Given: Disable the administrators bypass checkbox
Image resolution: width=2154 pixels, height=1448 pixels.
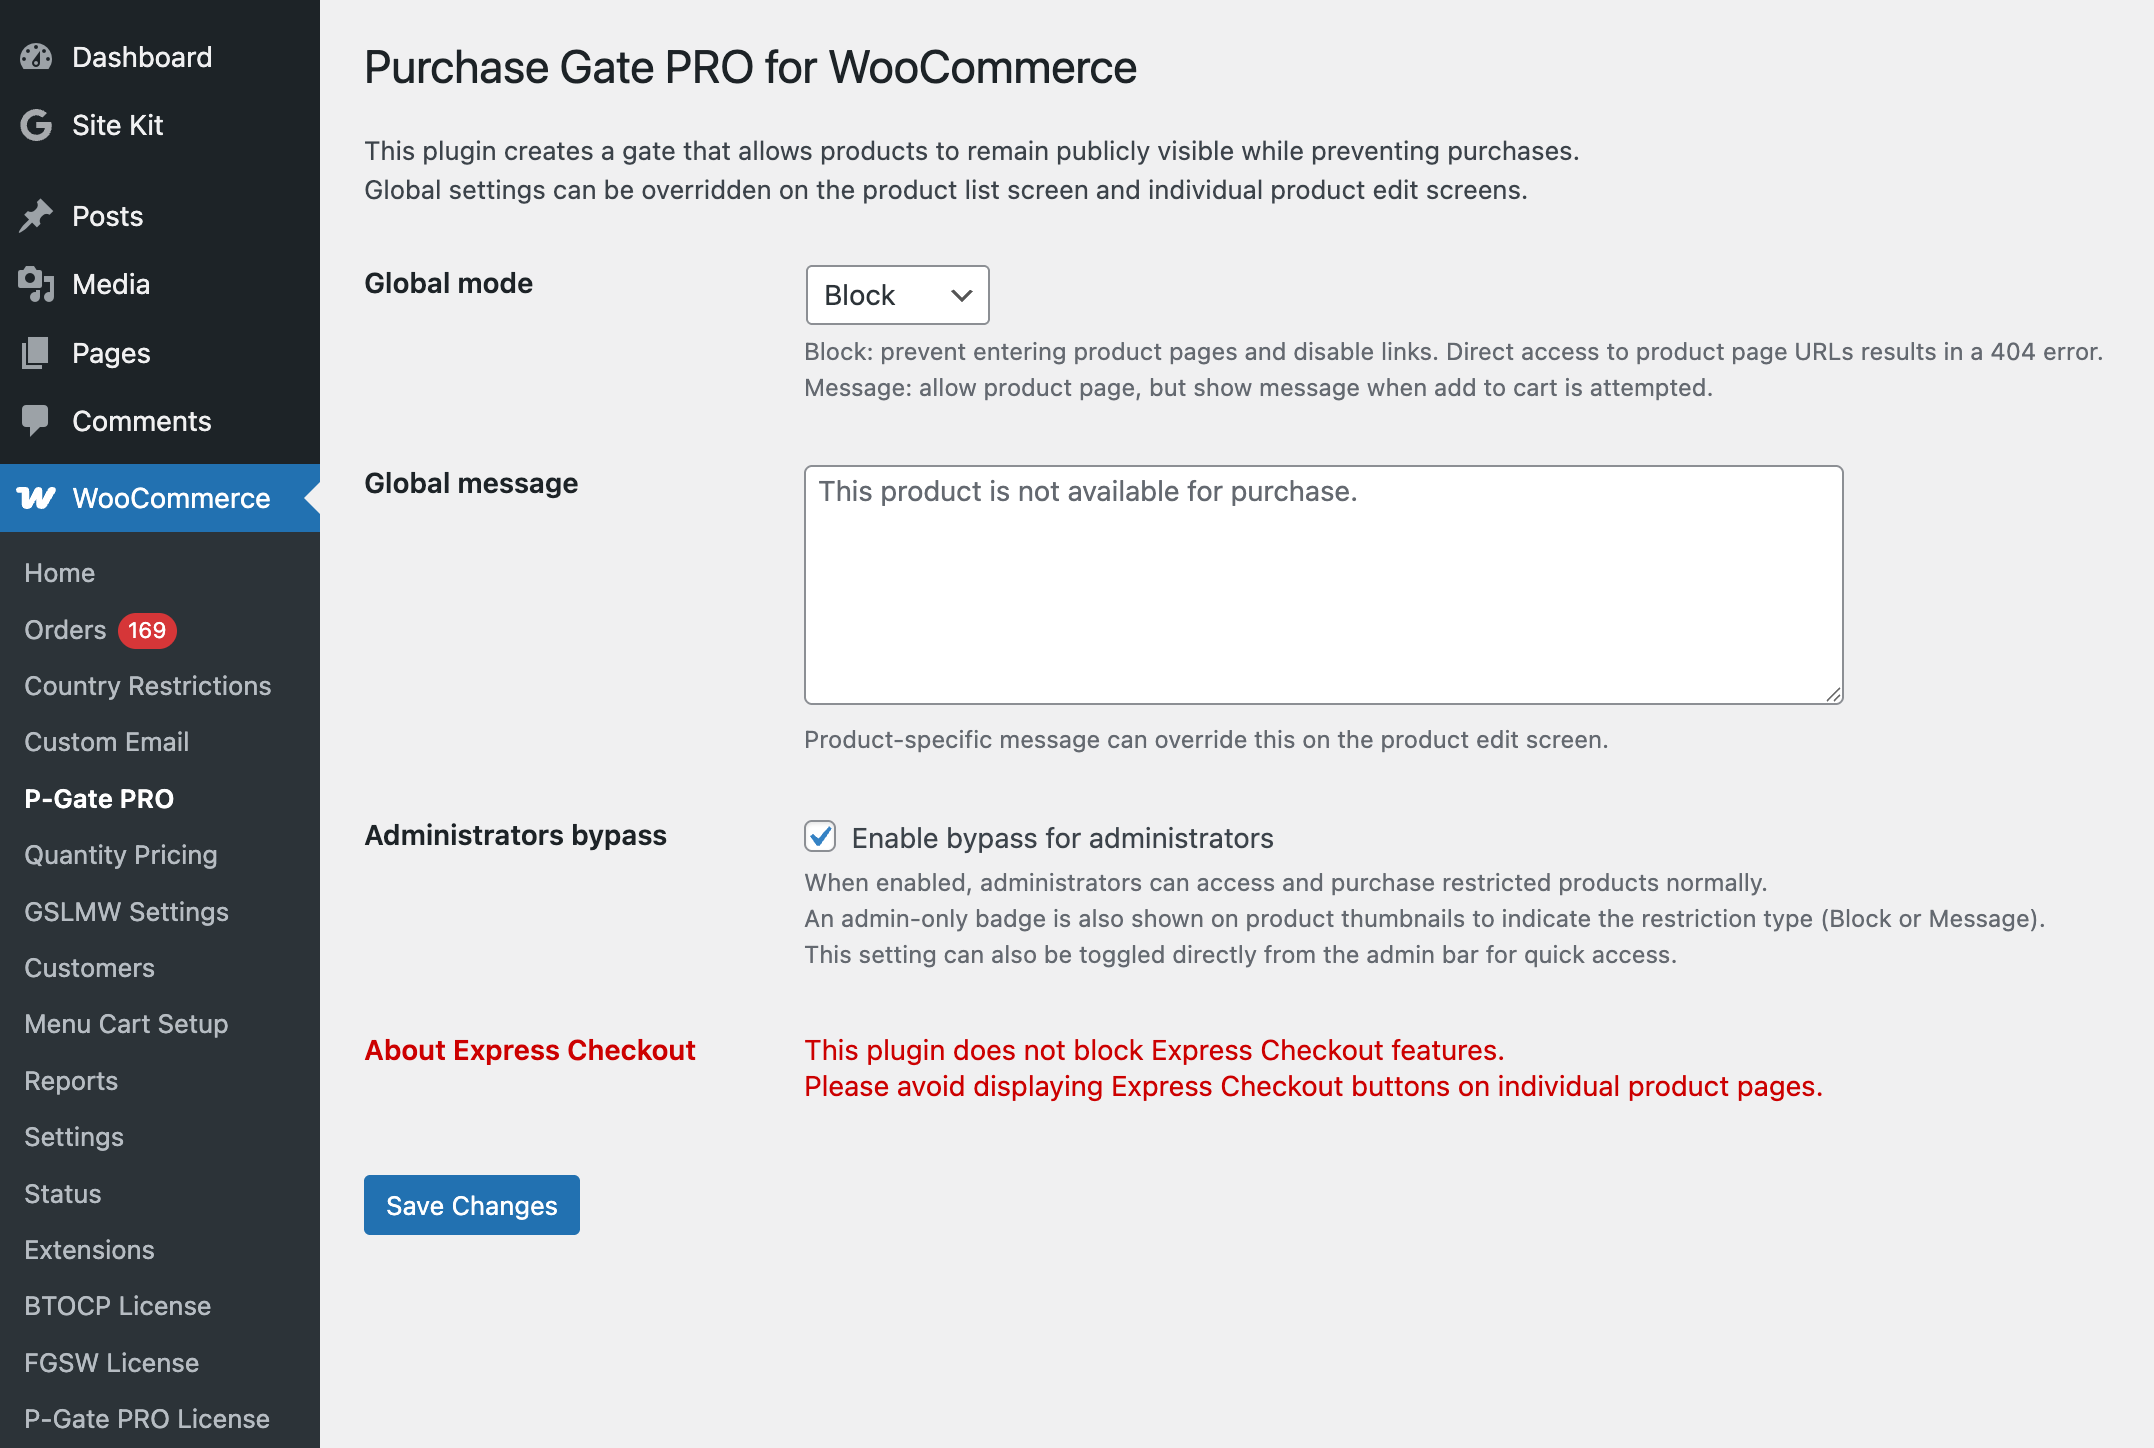Looking at the screenshot, I should pos(820,836).
